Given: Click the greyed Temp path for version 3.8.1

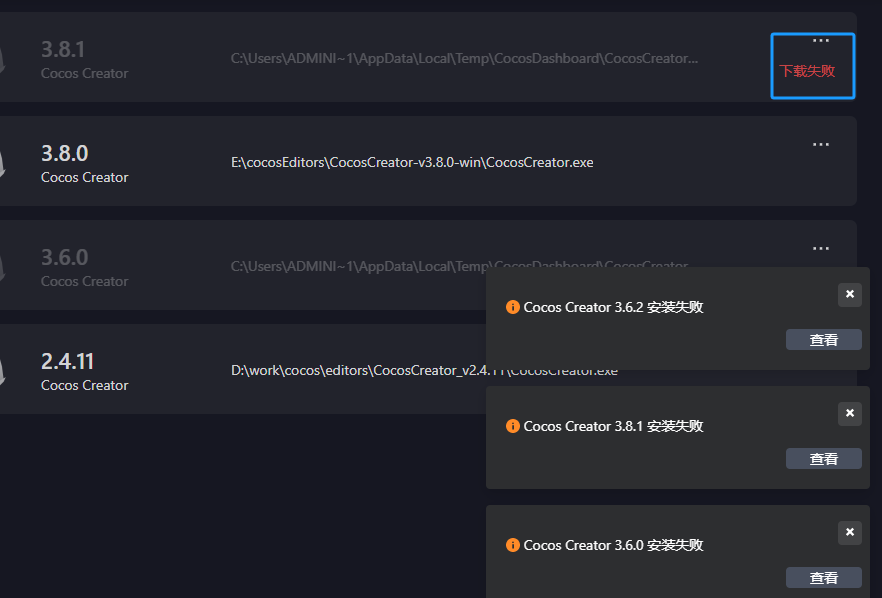Looking at the screenshot, I should coord(464,58).
